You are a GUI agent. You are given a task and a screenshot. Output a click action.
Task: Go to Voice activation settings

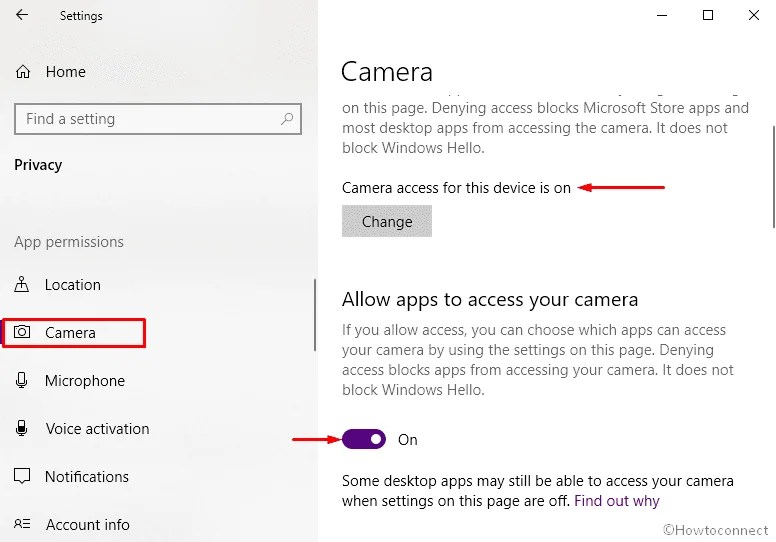point(97,429)
